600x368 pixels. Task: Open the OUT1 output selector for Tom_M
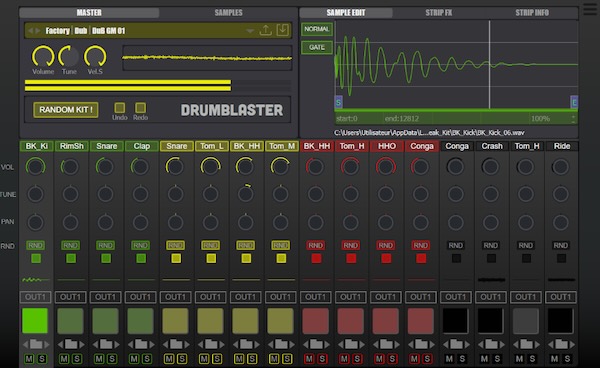280,297
